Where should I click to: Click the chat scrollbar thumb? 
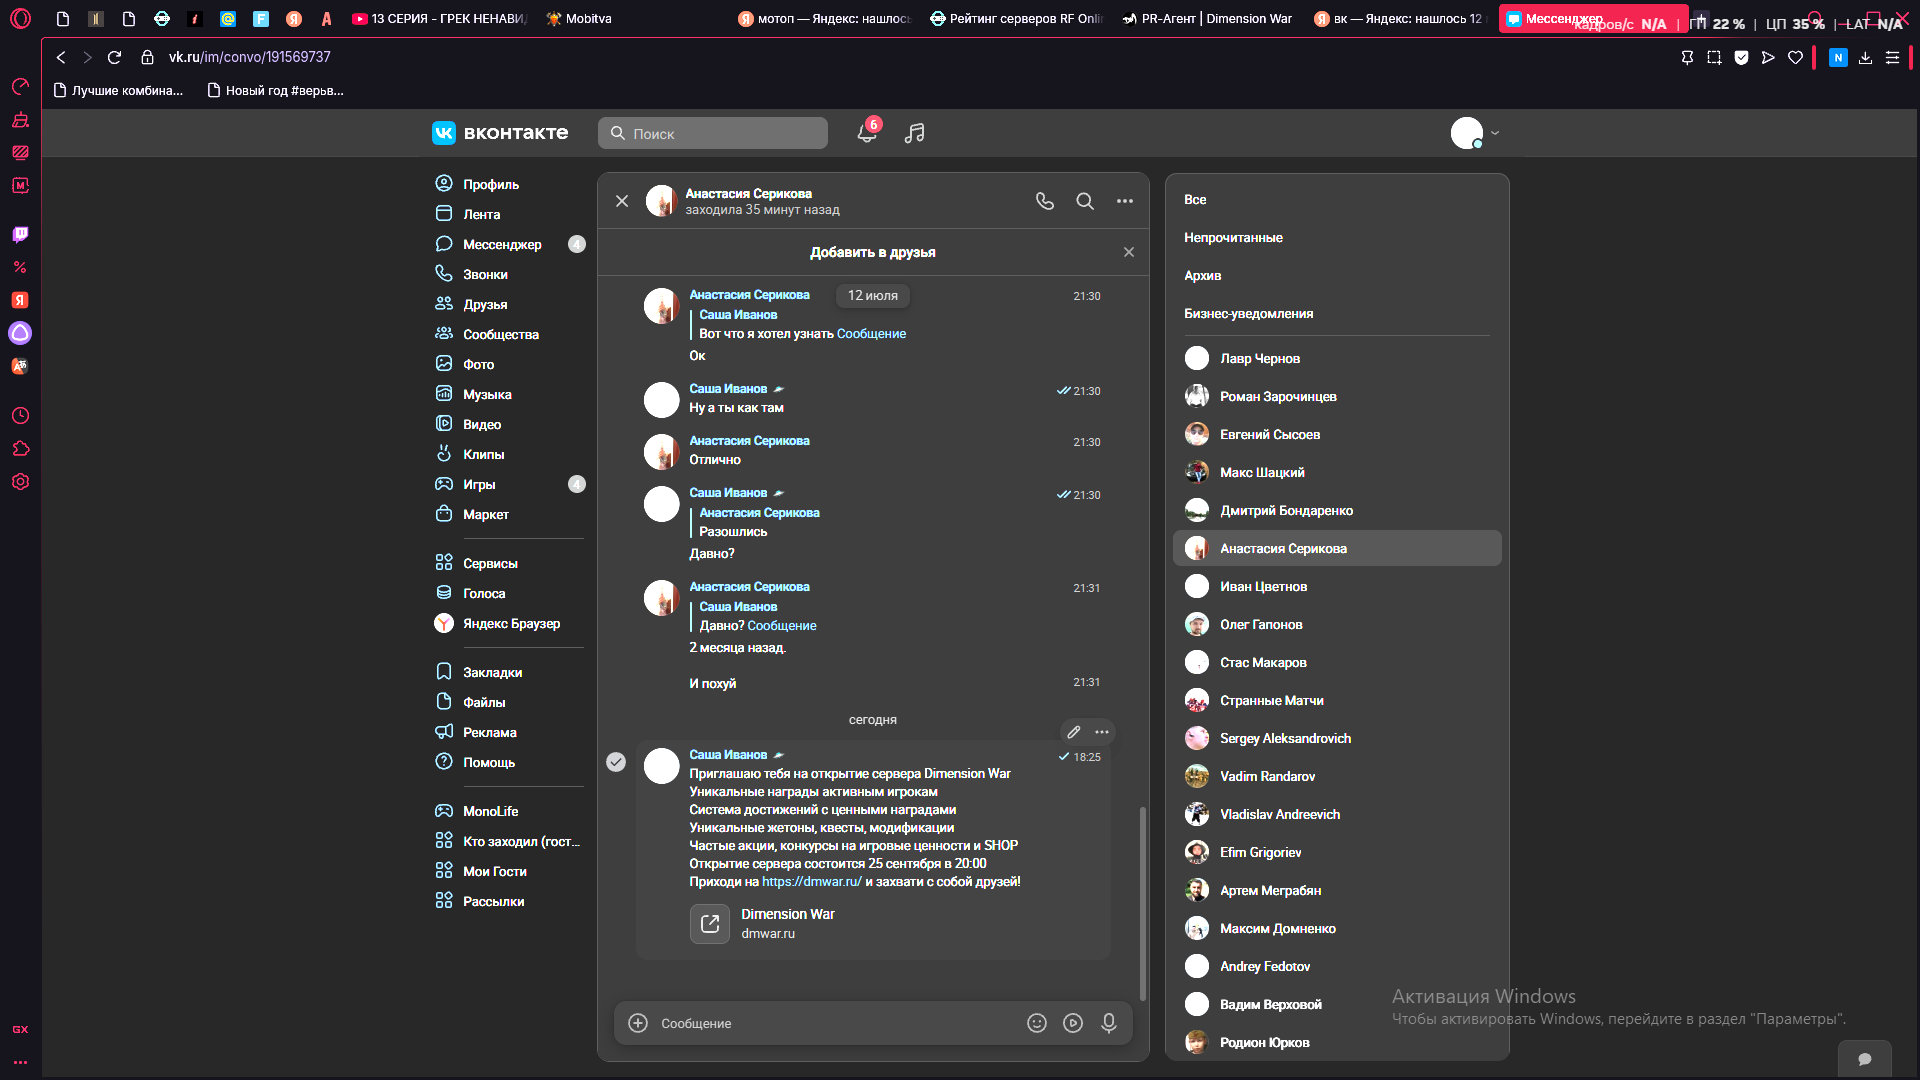click(x=1143, y=902)
